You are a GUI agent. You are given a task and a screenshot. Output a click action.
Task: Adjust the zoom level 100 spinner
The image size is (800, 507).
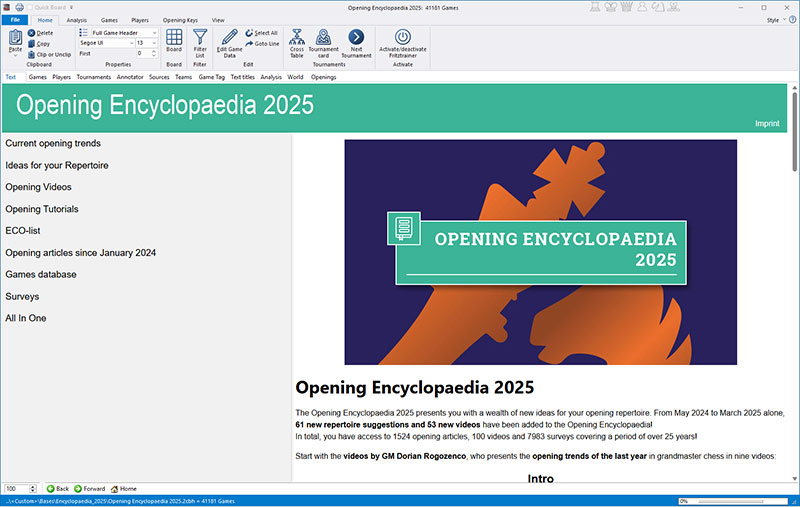[x=33, y=488]
